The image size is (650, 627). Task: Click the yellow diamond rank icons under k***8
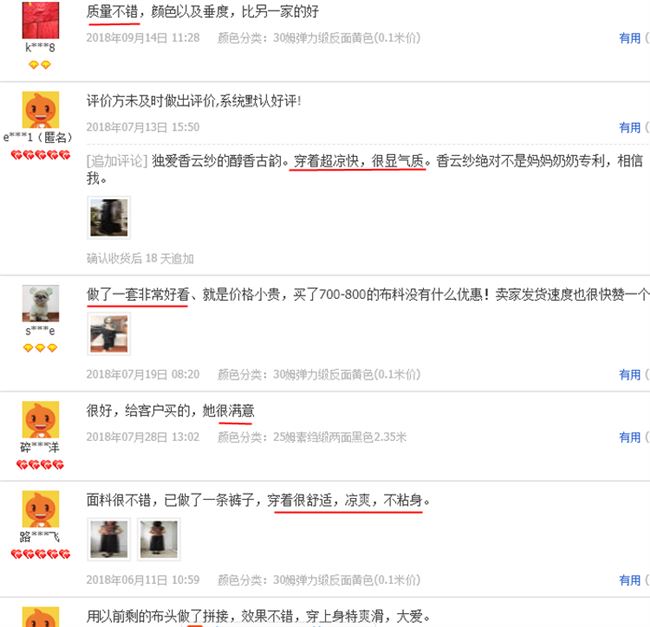(x=40, y=65)
